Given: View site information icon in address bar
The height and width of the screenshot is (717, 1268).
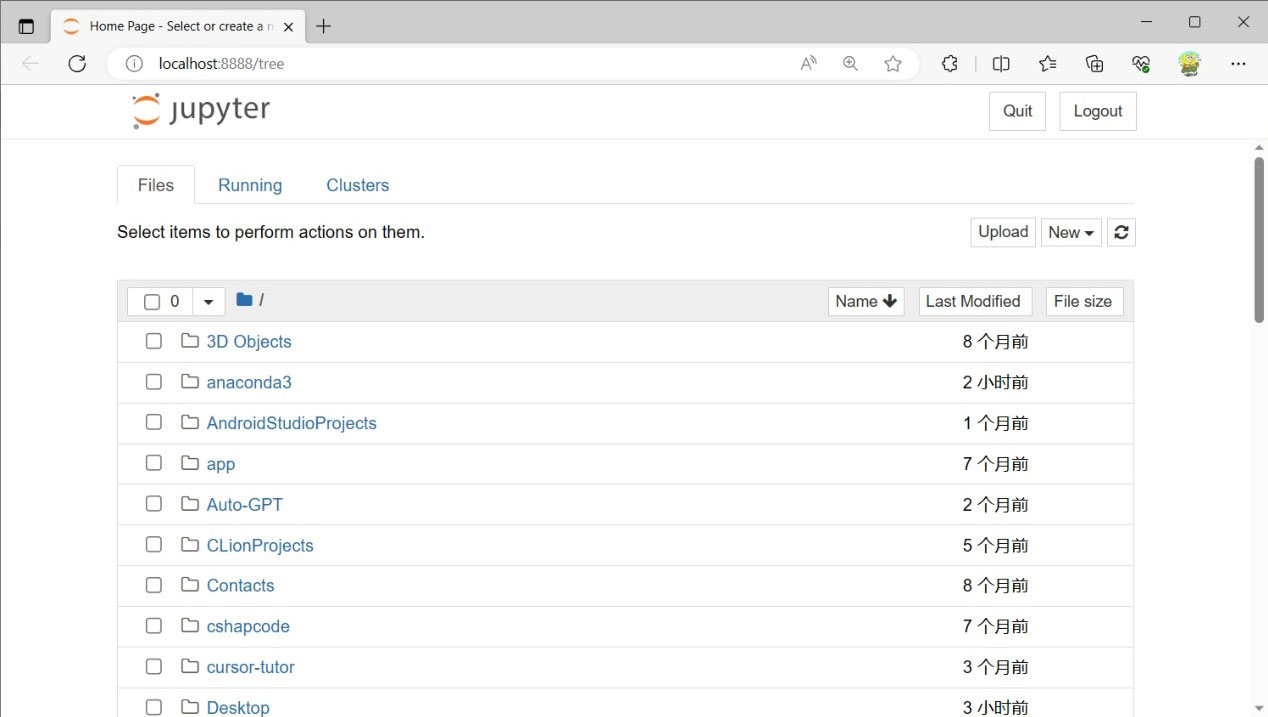Looking at the screenshot, I should pos(134,64).
